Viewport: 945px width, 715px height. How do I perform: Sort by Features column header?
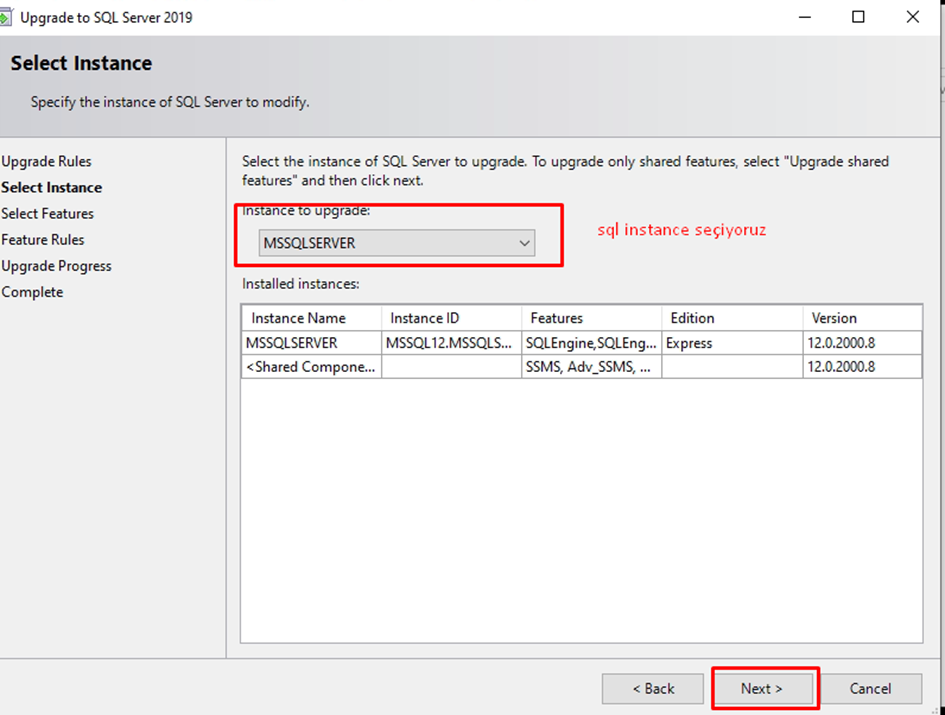(592, 318)
